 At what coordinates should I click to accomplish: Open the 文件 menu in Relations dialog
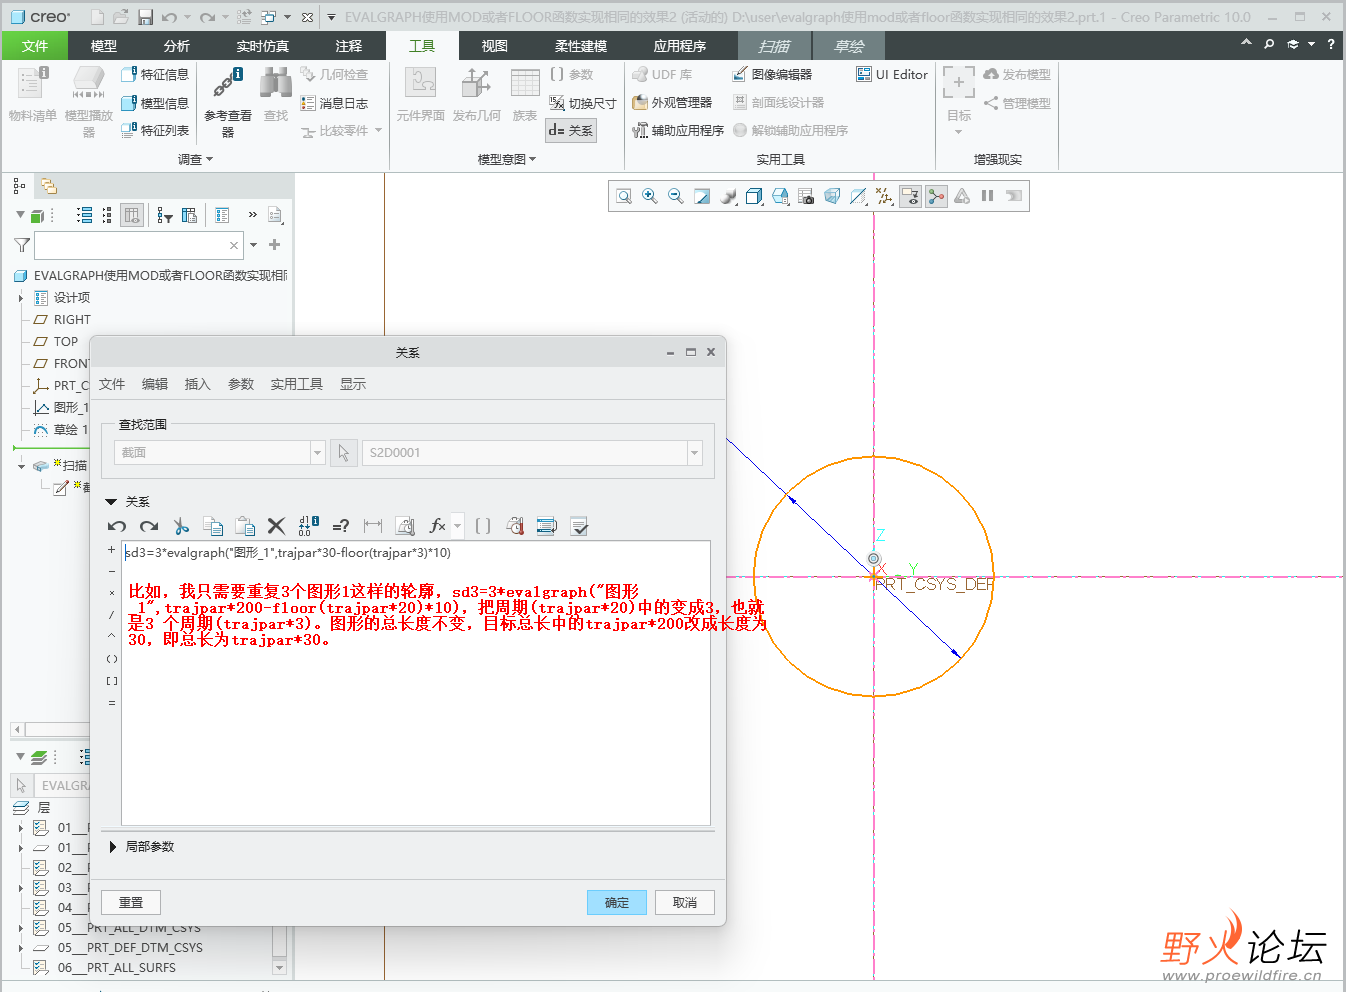coord(112,384)
